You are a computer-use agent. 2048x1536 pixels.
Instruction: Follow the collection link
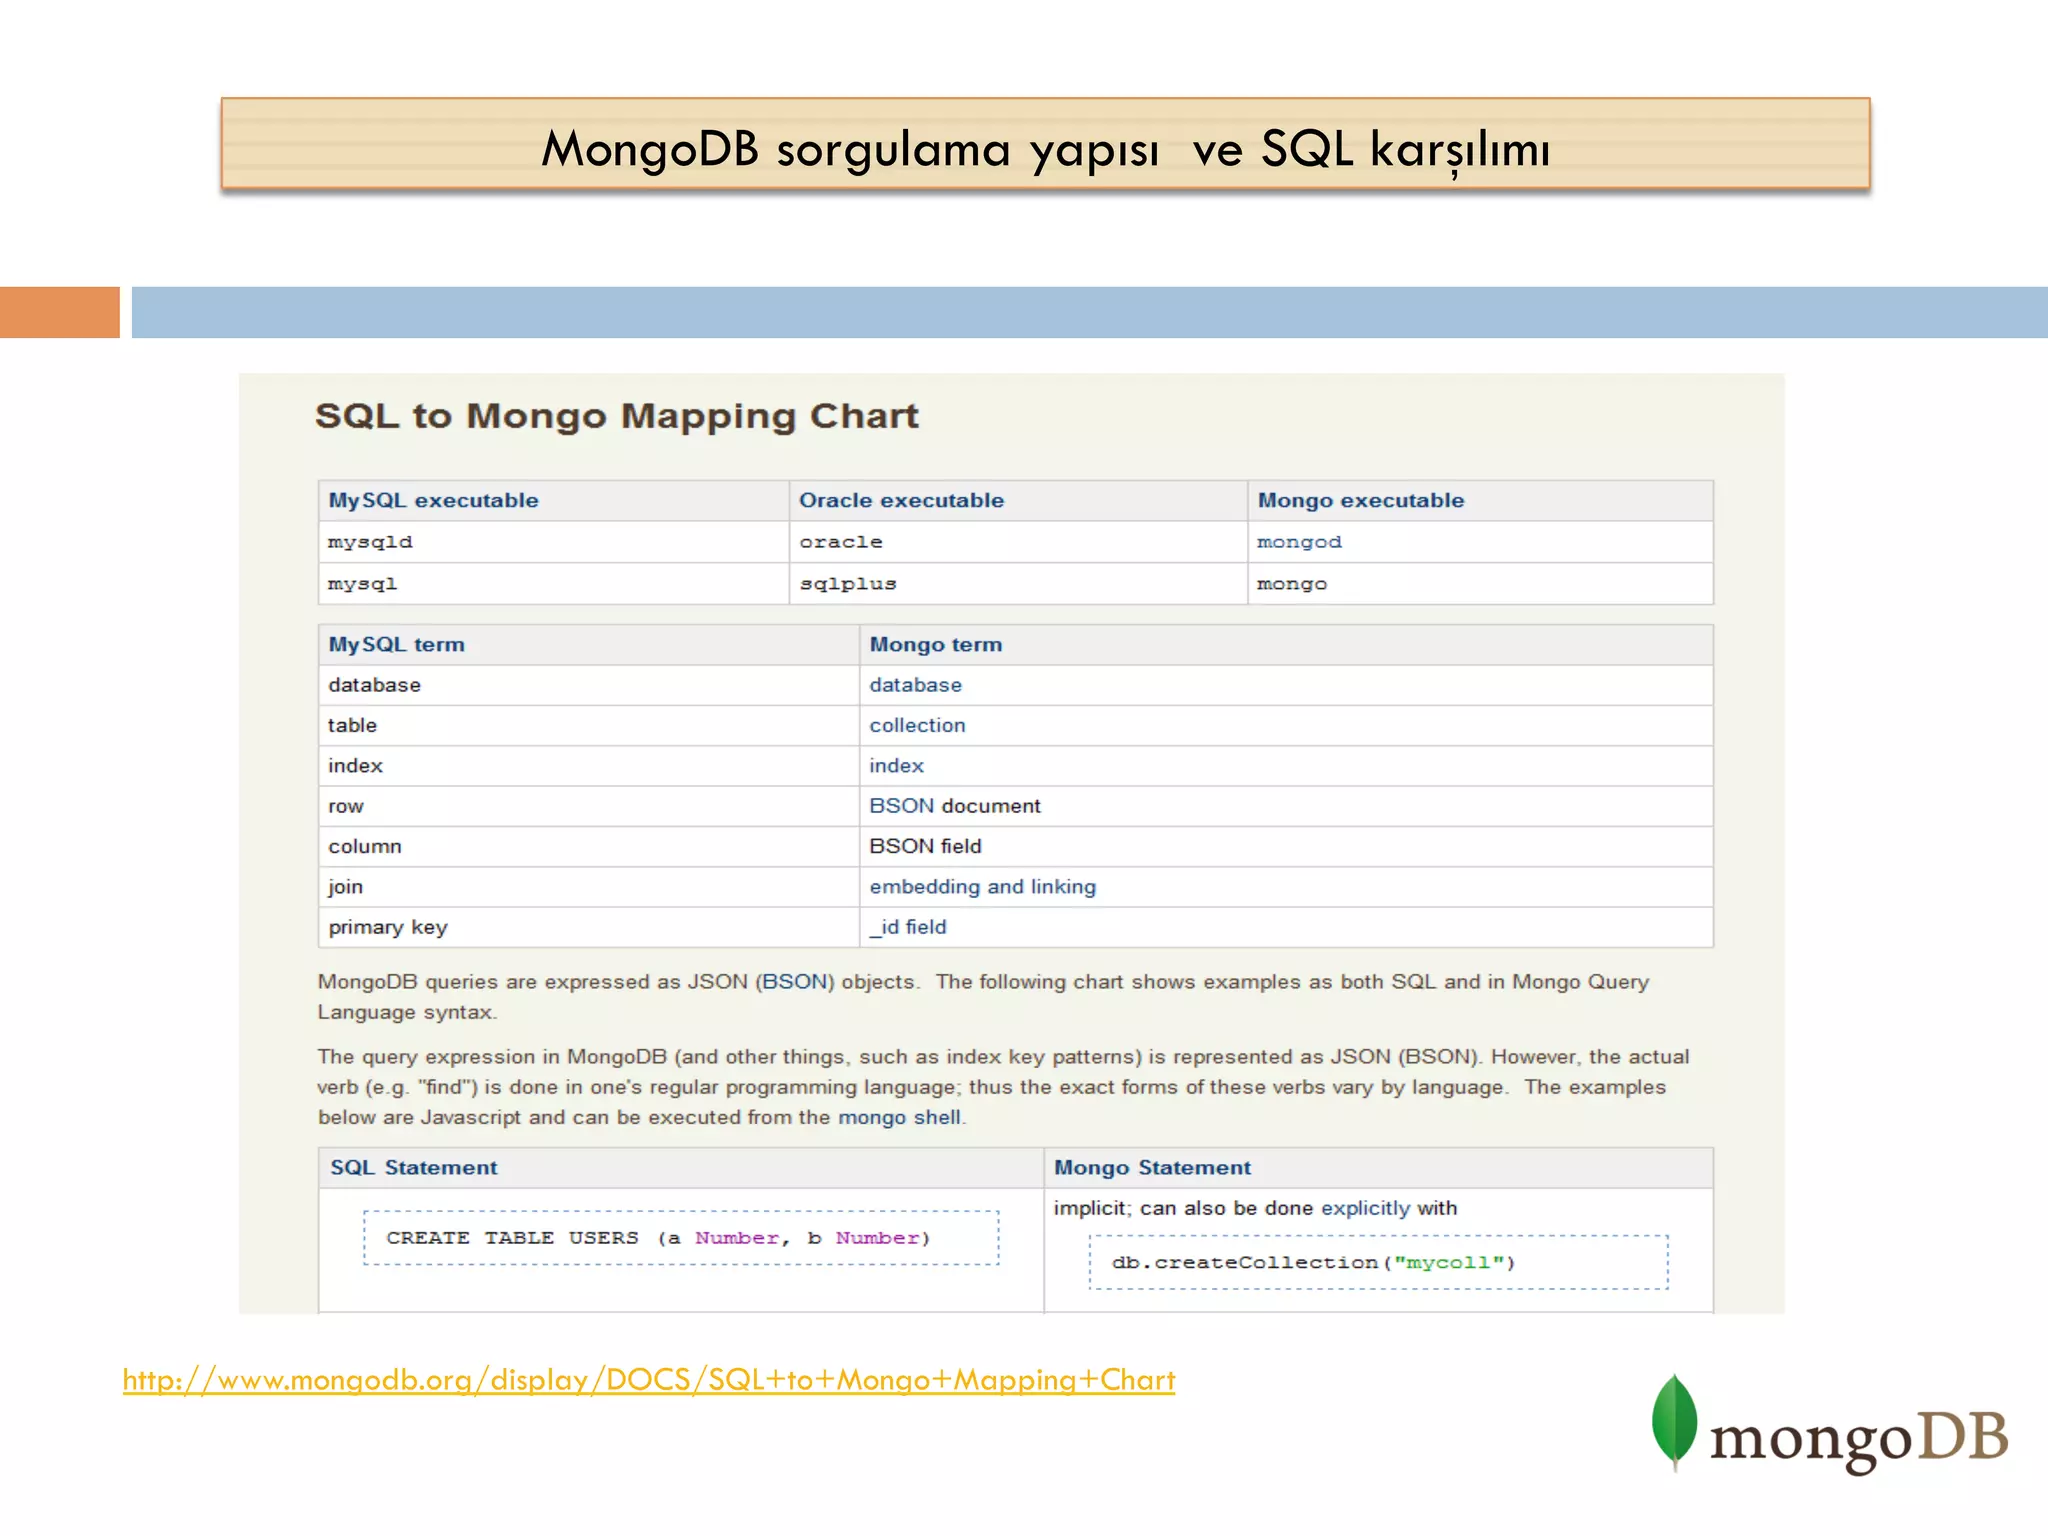[917, 725]
